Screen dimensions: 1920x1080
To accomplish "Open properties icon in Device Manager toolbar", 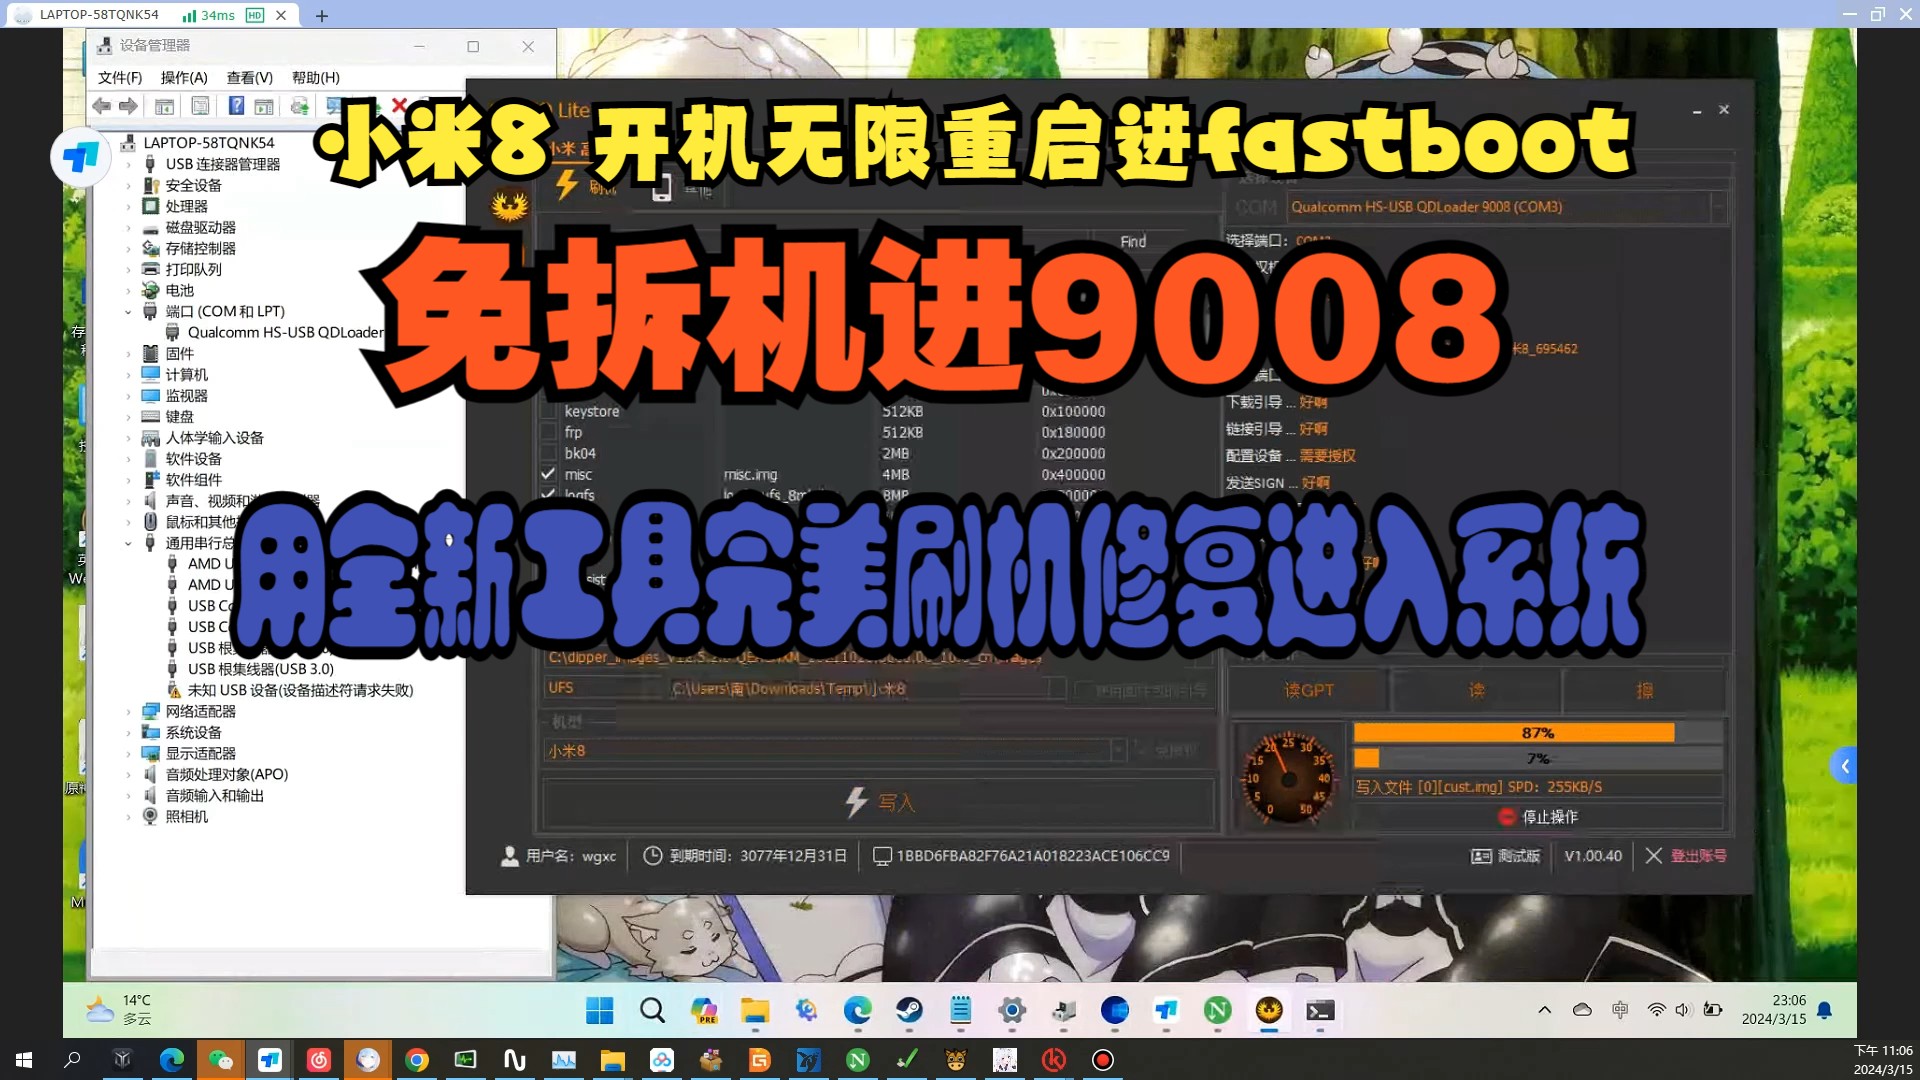I will (x=200, y=106).
